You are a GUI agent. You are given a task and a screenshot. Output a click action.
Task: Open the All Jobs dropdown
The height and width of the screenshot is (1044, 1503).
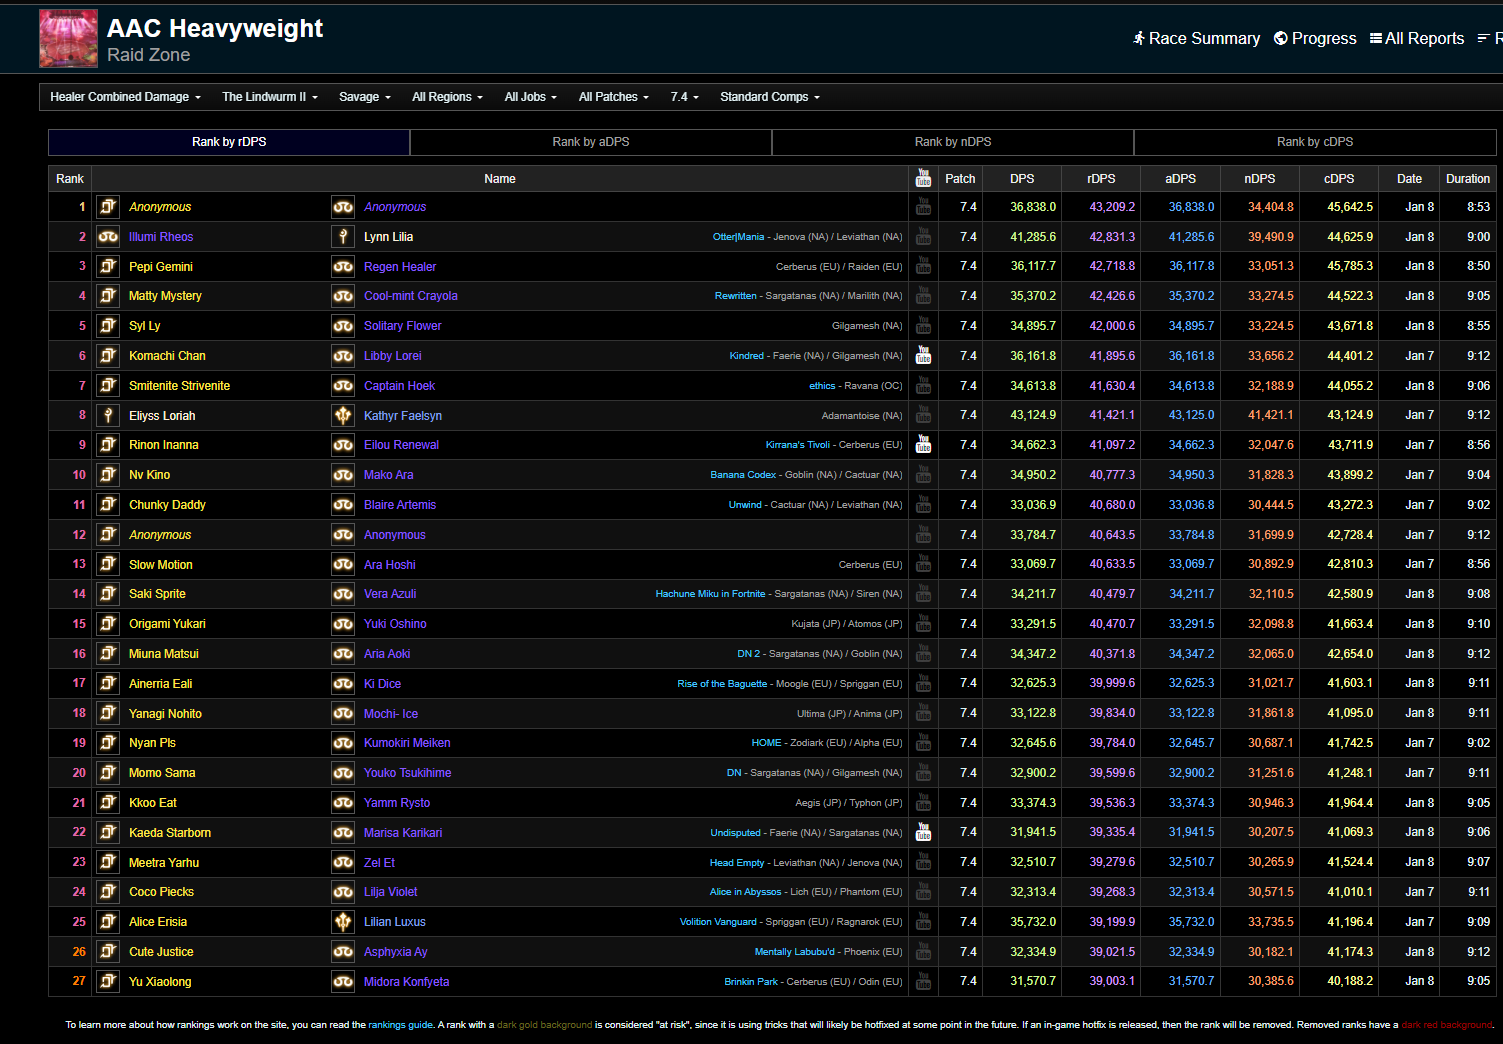tap(531, 97)
